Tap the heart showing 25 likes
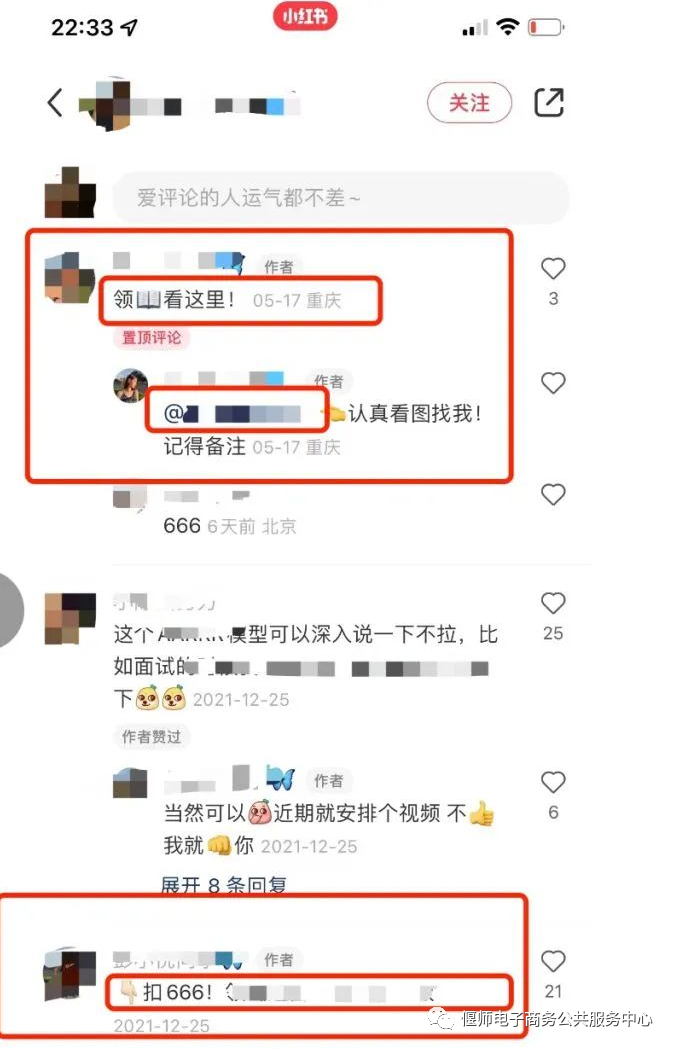 tap(553, 603)
